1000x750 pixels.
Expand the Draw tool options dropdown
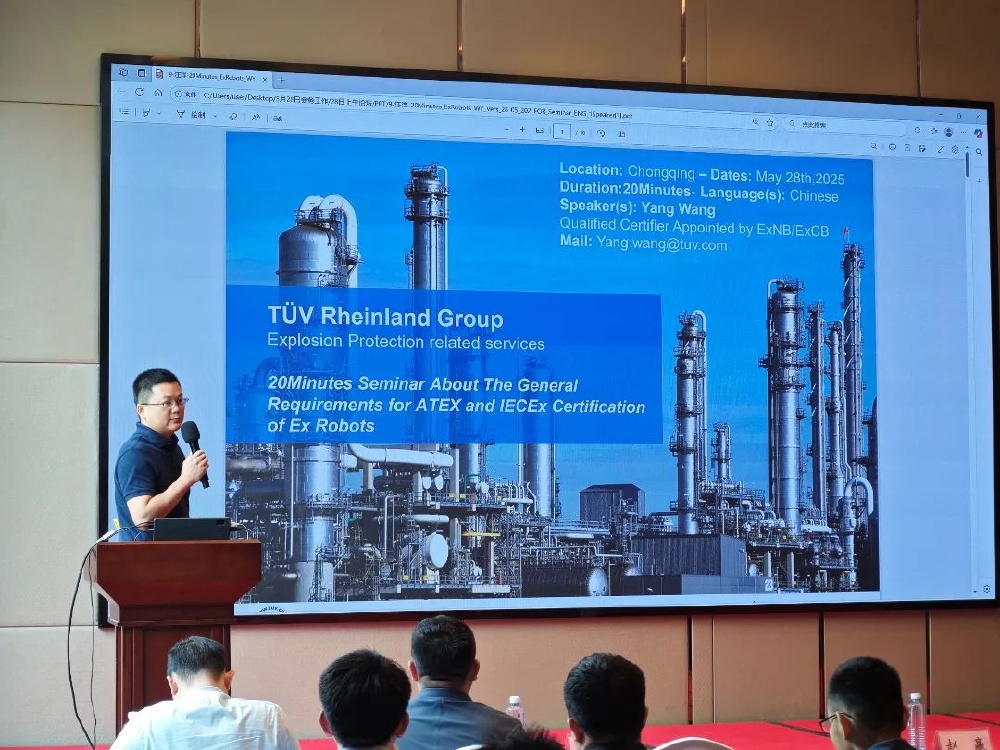coord(216,115)
